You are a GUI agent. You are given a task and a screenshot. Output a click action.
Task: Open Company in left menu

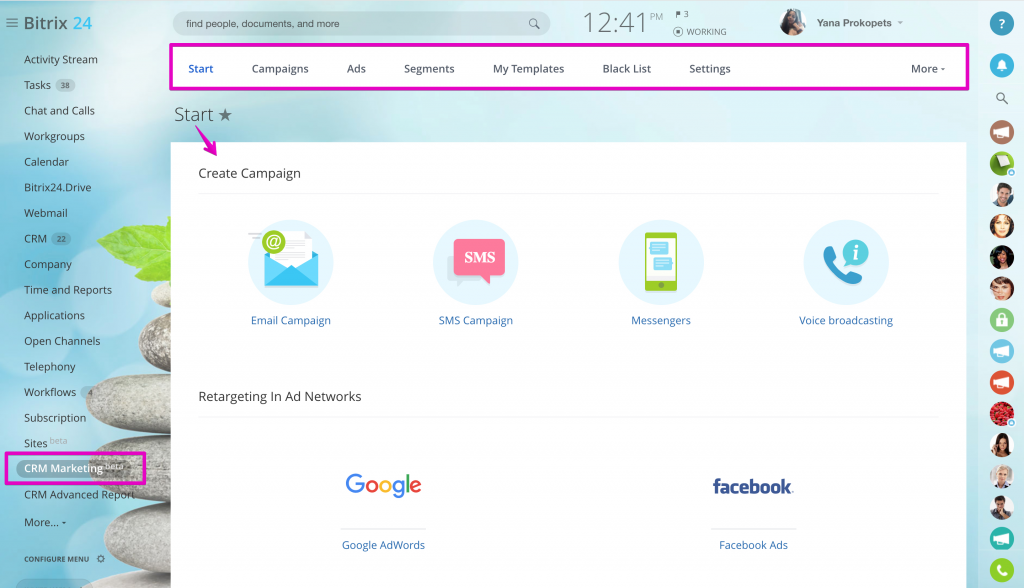48,264
